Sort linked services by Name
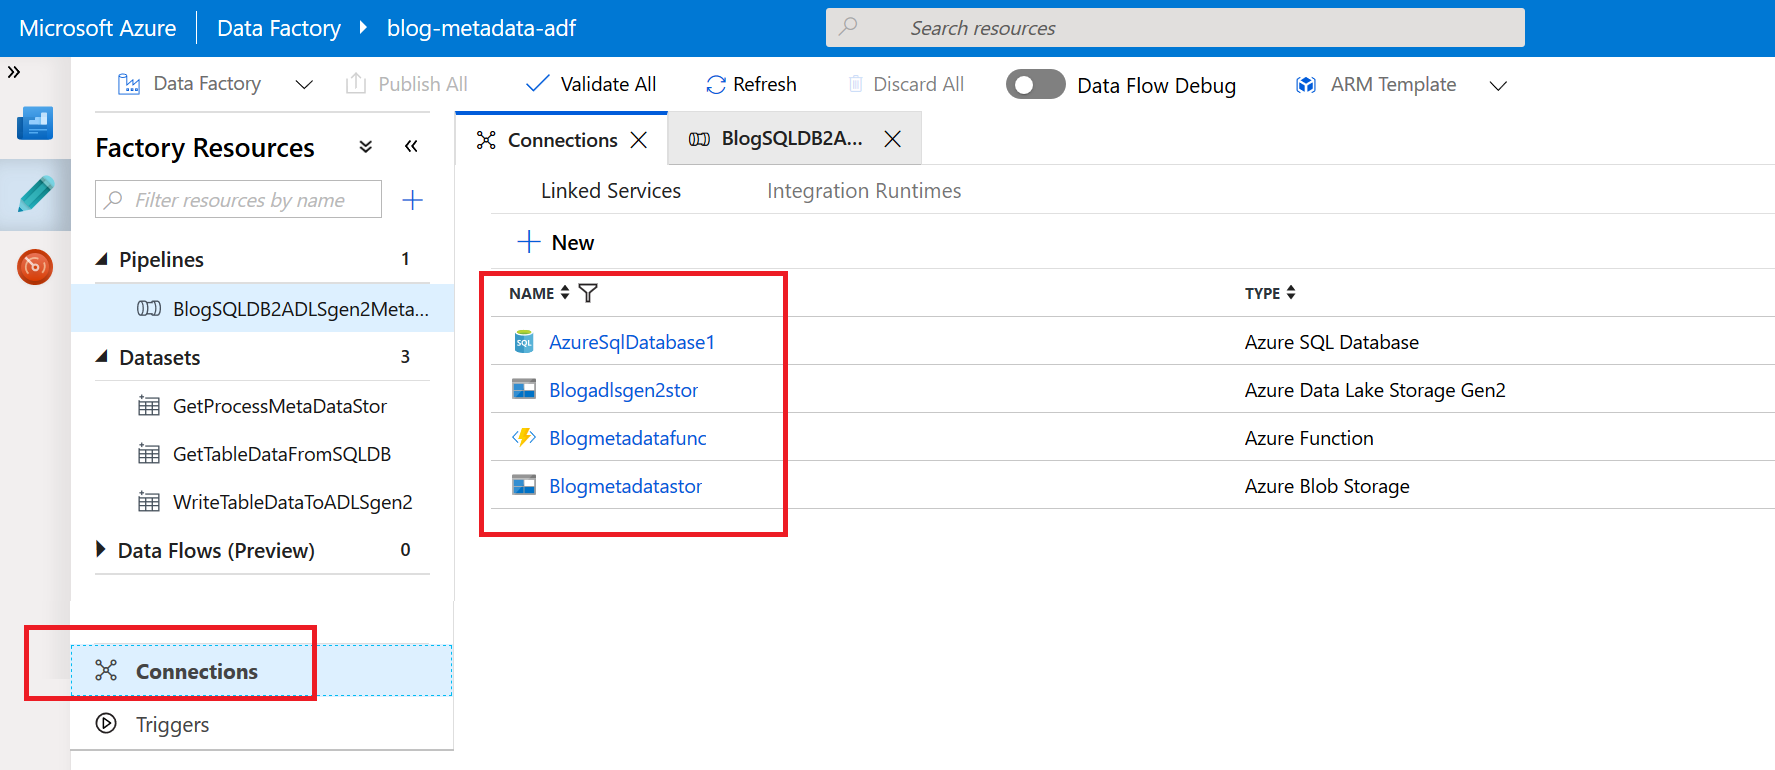Screen dimensions: 1775x770 tap(564, 293)
